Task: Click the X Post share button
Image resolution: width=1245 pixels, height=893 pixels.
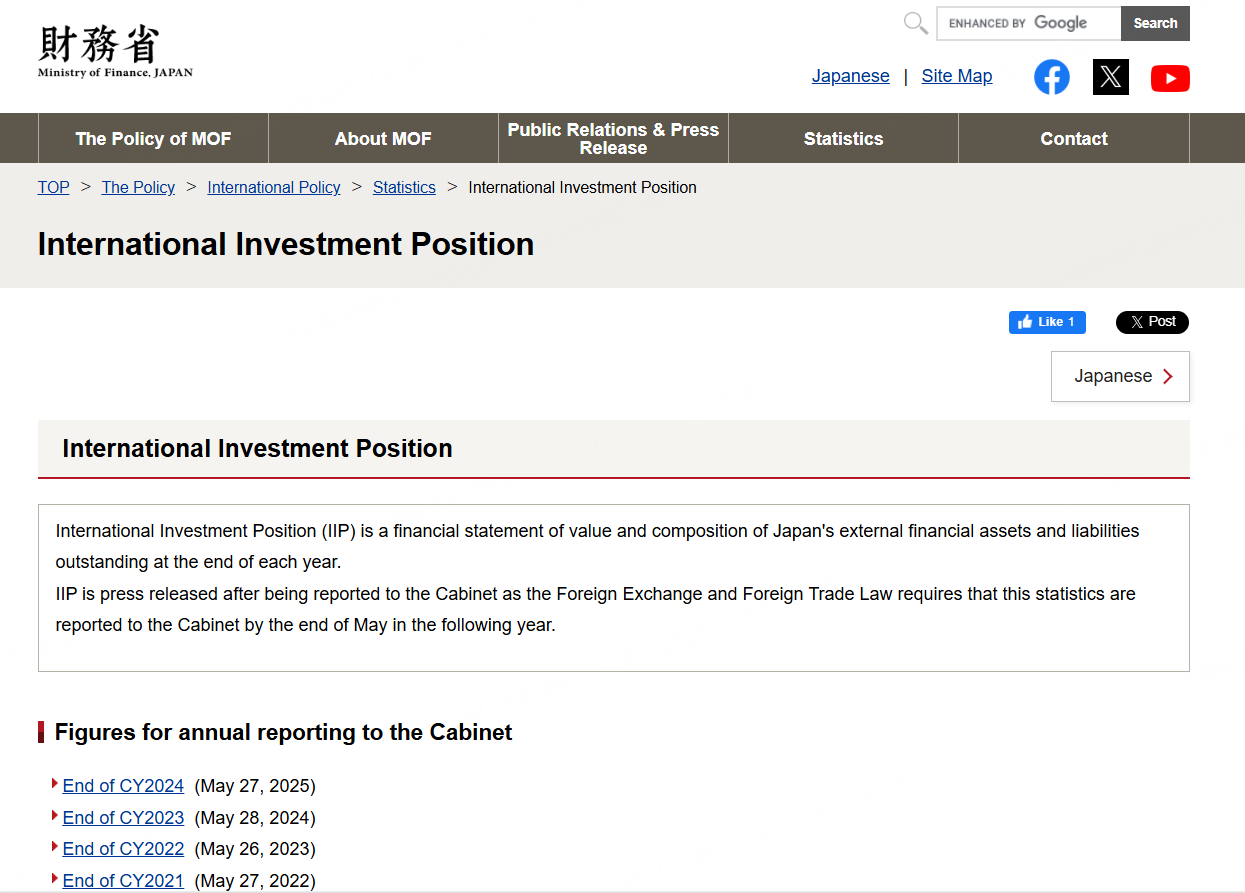Action: coord(1152,322)
